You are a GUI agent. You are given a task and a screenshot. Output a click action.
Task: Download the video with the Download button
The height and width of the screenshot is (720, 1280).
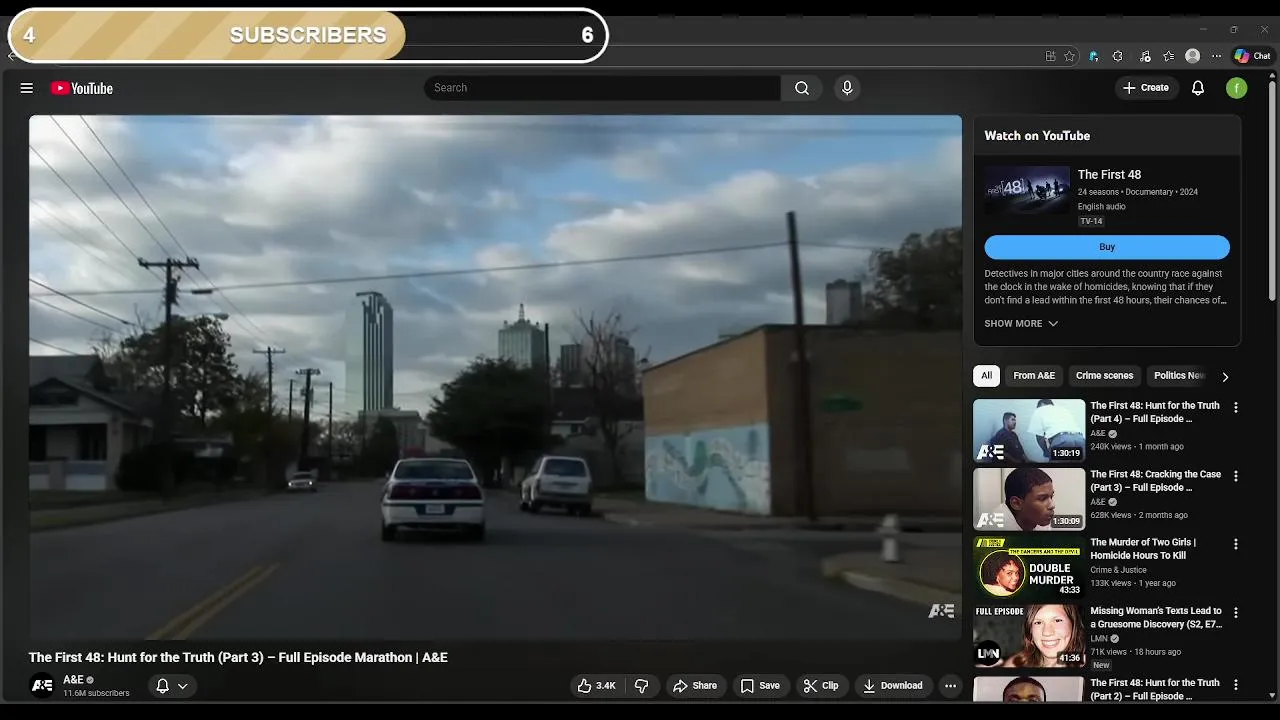(x=893, y=686)
